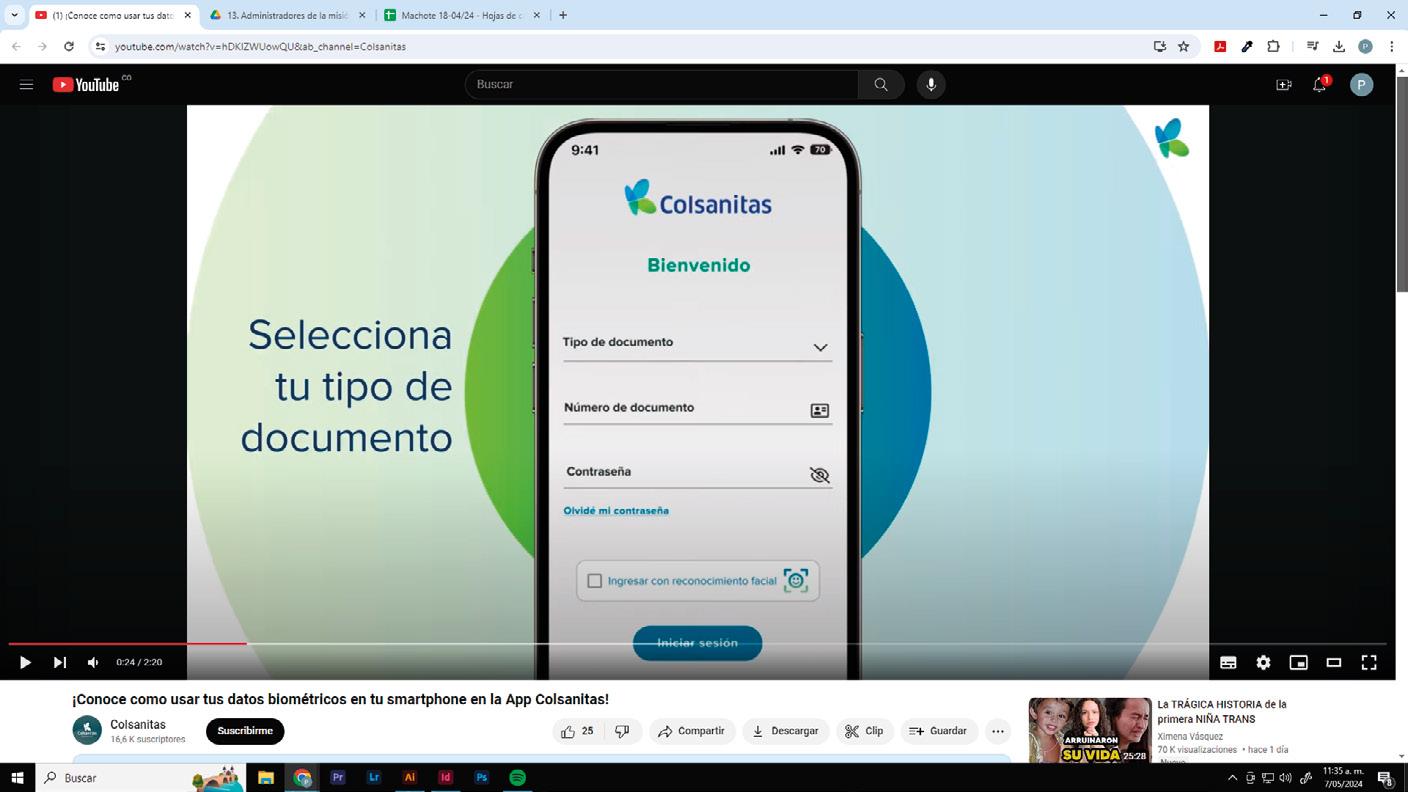1408x792 pixels.
Task: Open Adobe Premiere Pro from the taskbar
Action: pyautogui.click(x=338, y=778)
